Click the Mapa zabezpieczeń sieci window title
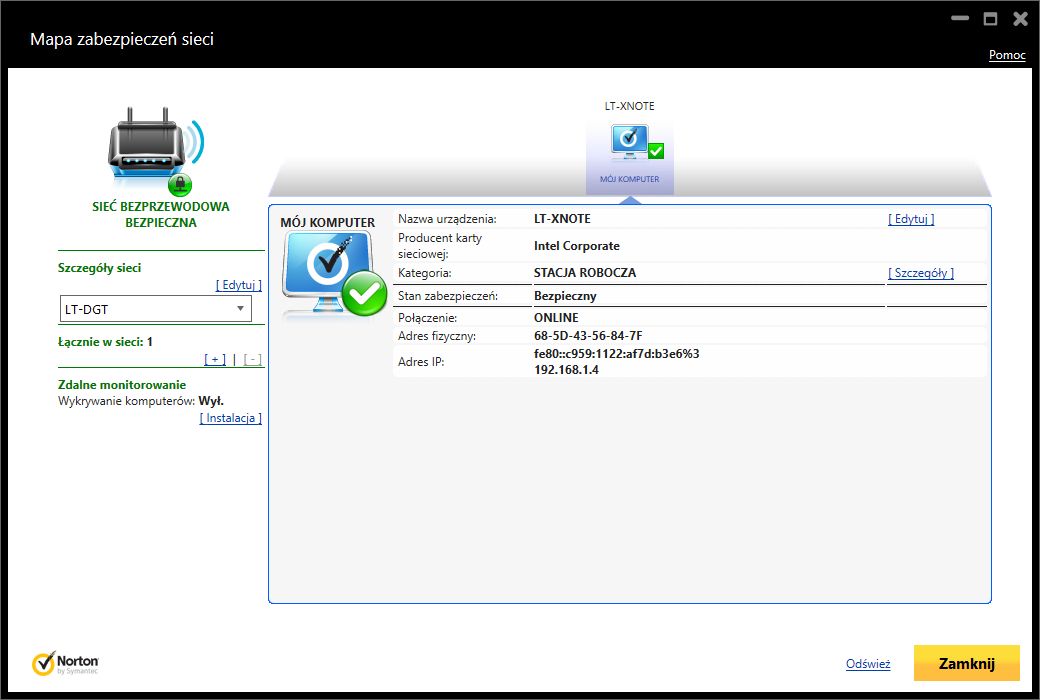Image resolution: width=1040 pixels, height=700 pixels. click(x=122, y=39)
